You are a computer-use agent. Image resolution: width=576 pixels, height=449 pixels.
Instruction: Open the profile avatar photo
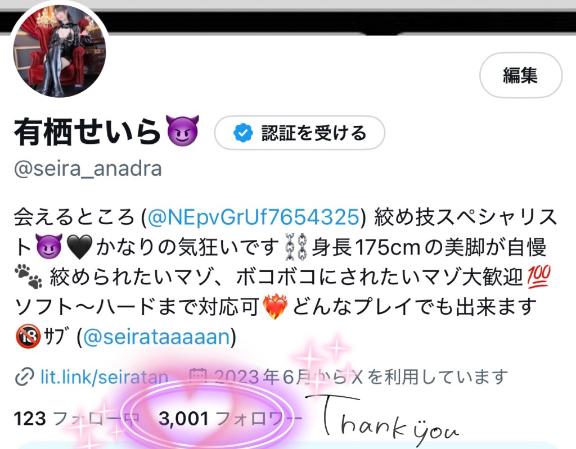pyautogui.click(x=60, y=50)
